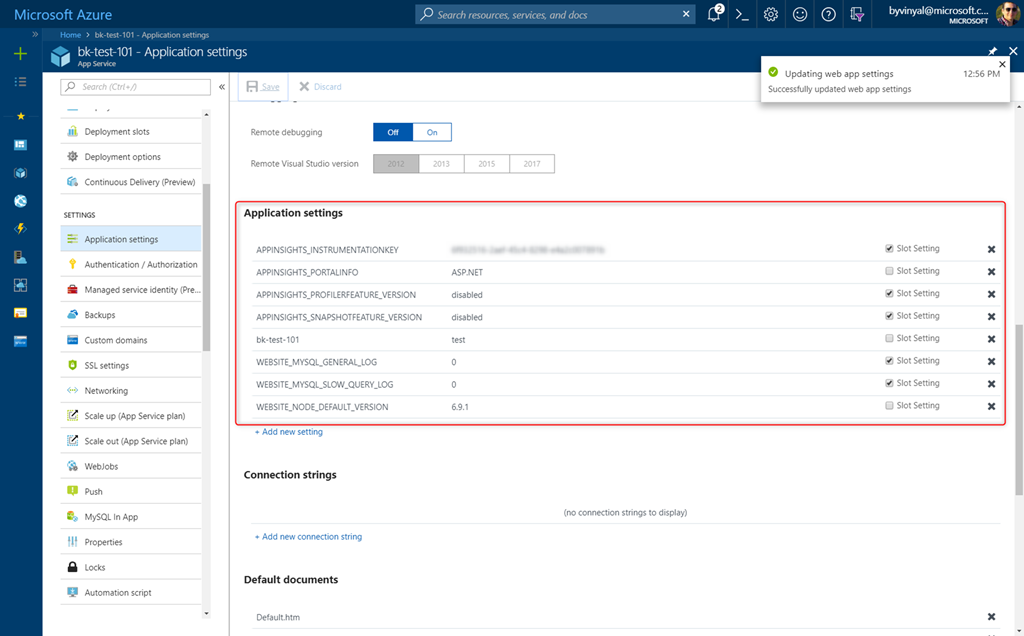Screen dimensions: 1024x636
Task: Check Slot Setting for bk-test-101 row
Action: point(889,338)
